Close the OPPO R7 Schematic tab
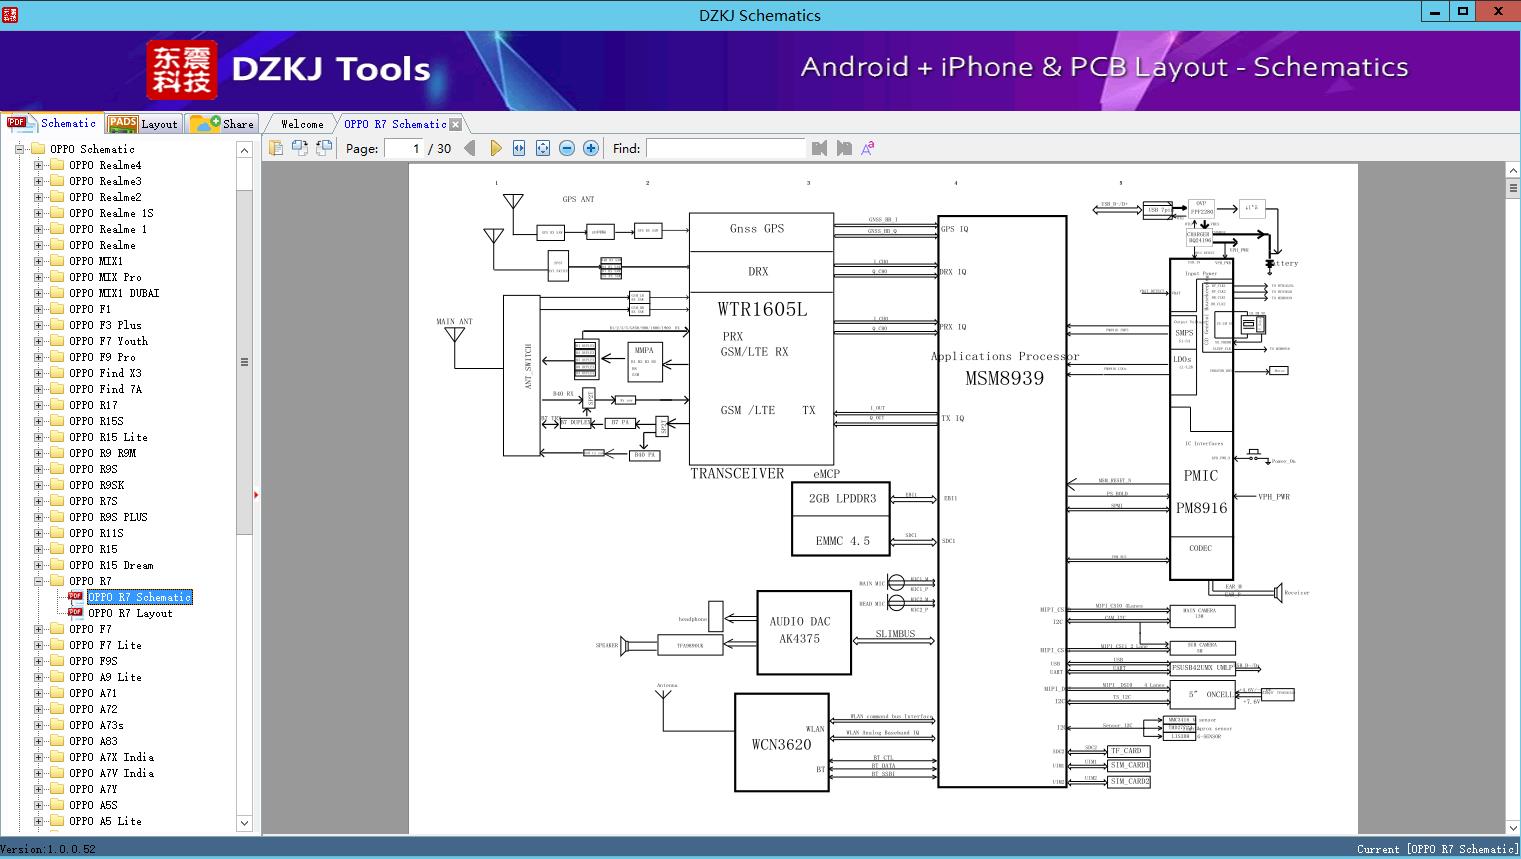The height and width of the screenshot is (859, 1521). pyautogui.click(x=456, y=124)
